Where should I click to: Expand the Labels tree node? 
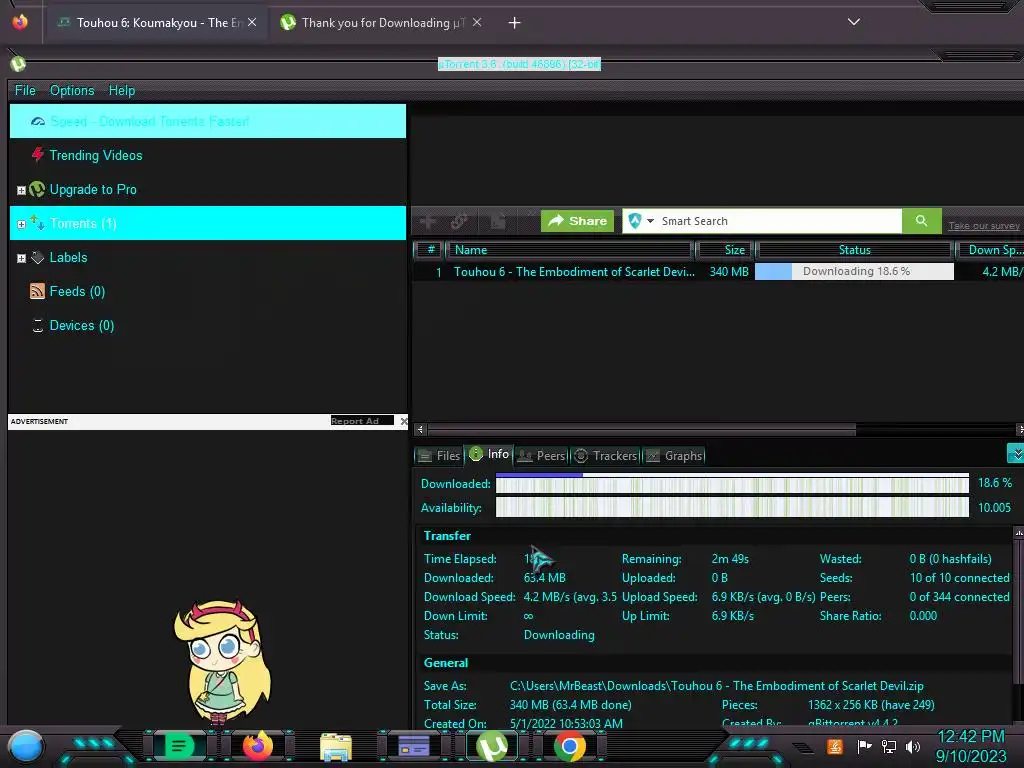click(21, 259)
